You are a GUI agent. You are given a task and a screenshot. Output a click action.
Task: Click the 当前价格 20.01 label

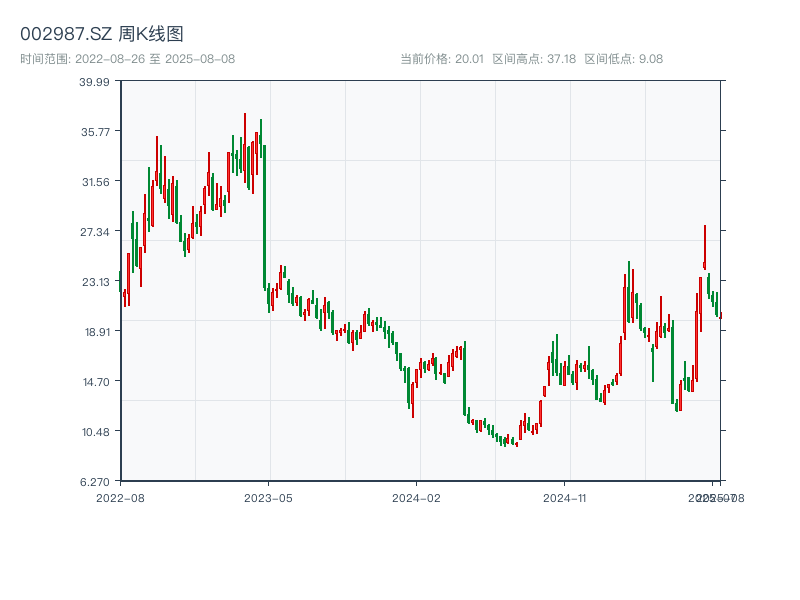tap(442, 59)
